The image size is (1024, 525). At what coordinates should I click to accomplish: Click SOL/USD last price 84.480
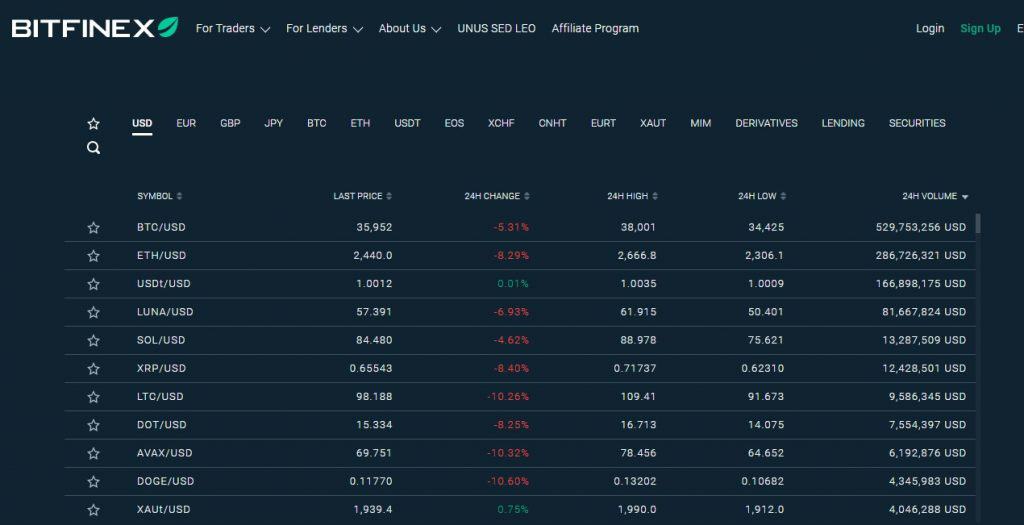pyautogui.click(x=374, y=340)
